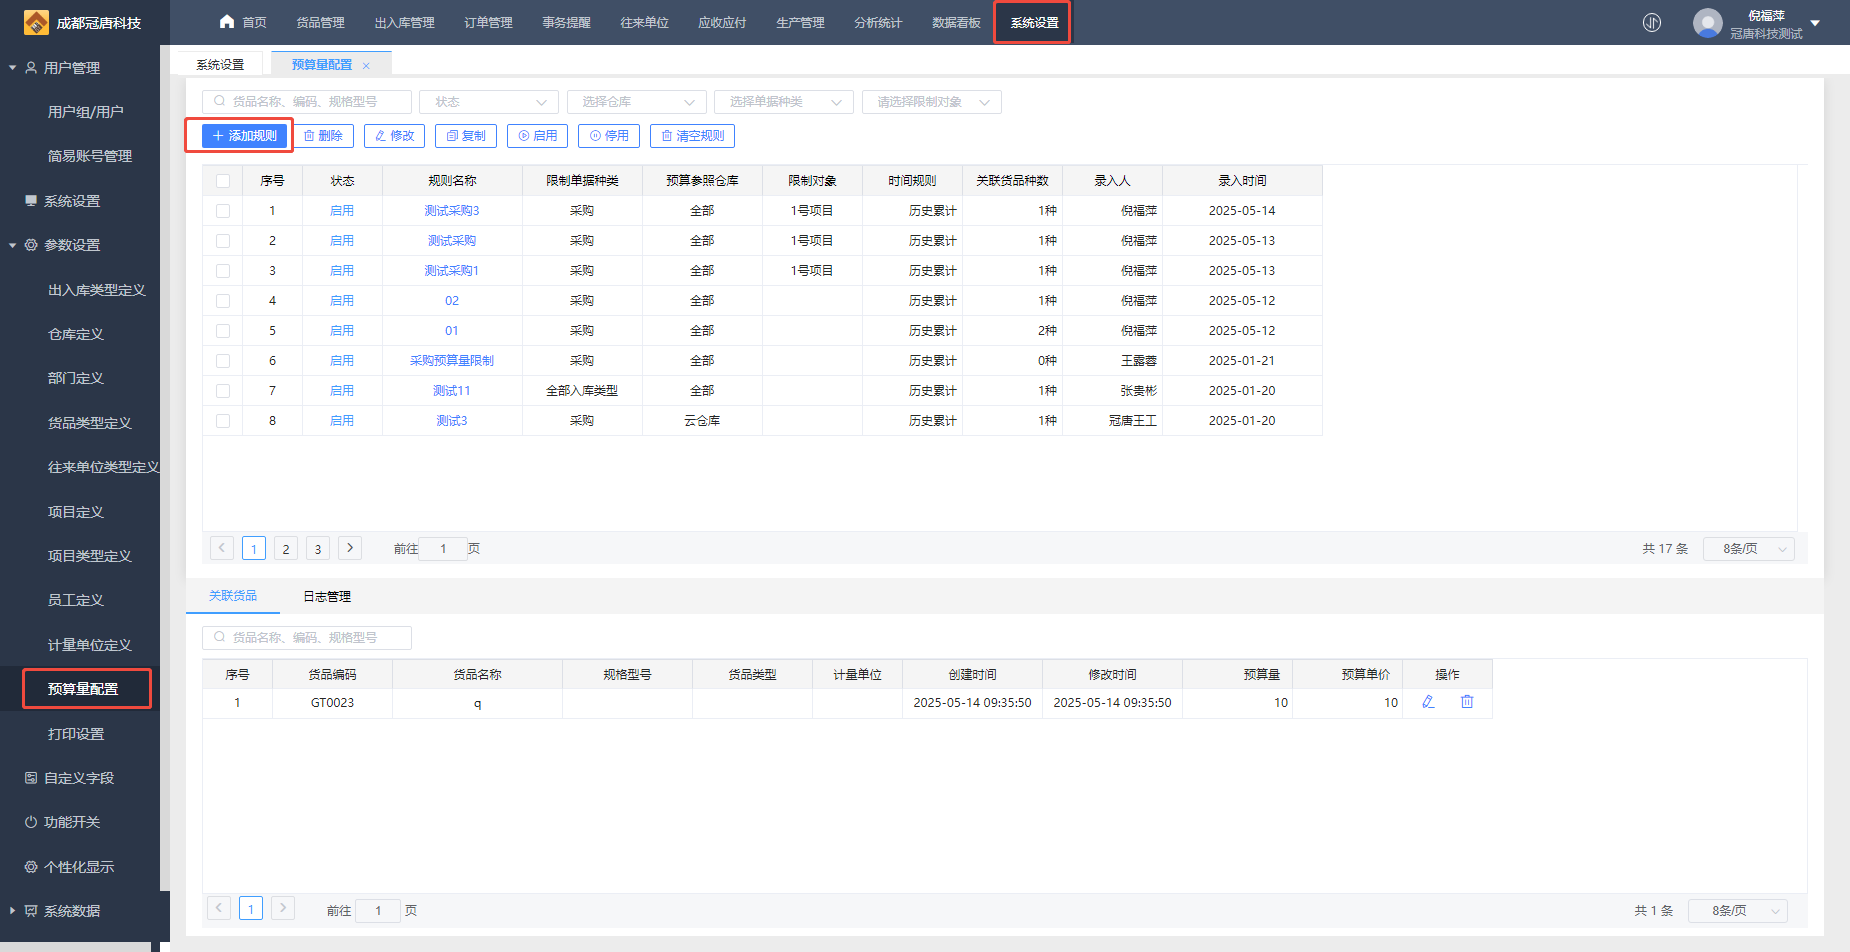Check the row checkbox for 采购预算量限制

tap(223, 361)
